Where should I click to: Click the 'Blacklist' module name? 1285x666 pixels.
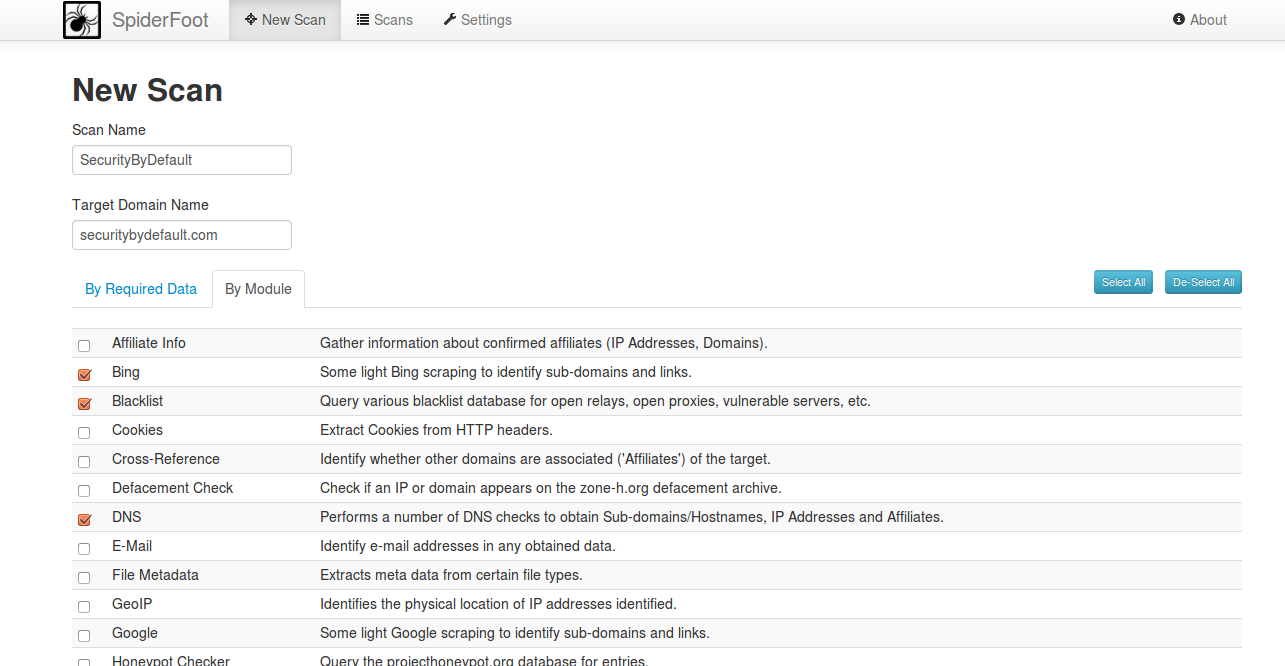[137, 401]
